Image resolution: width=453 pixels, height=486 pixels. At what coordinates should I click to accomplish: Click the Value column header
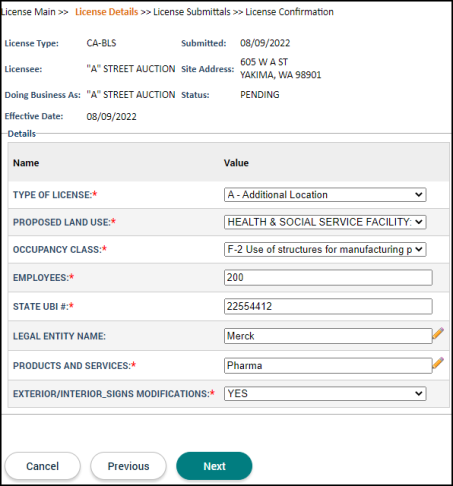[236, 163]
